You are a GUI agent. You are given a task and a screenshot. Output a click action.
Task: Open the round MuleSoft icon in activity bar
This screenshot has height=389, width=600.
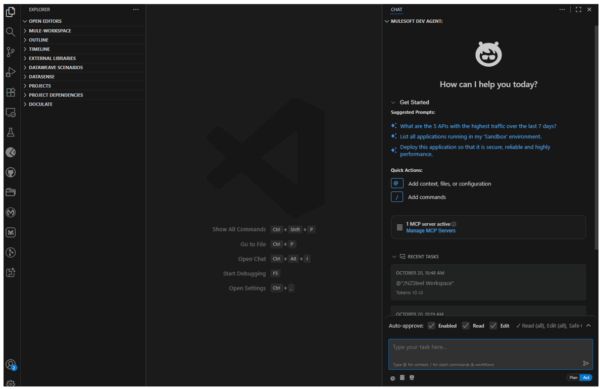11,212
